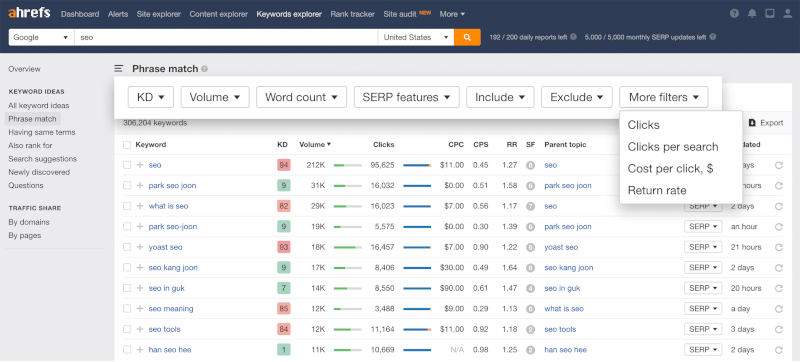Click the info icon next to daily reports left
Image resolution: width=800 pixels, height=362 pixels.
(x=573, y=37)
